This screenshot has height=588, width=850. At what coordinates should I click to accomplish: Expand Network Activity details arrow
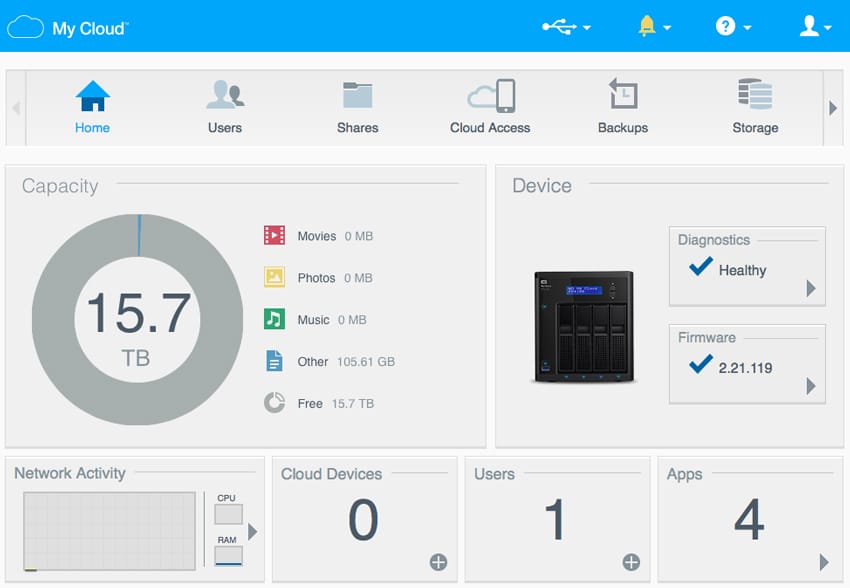(x=253, y=532)
